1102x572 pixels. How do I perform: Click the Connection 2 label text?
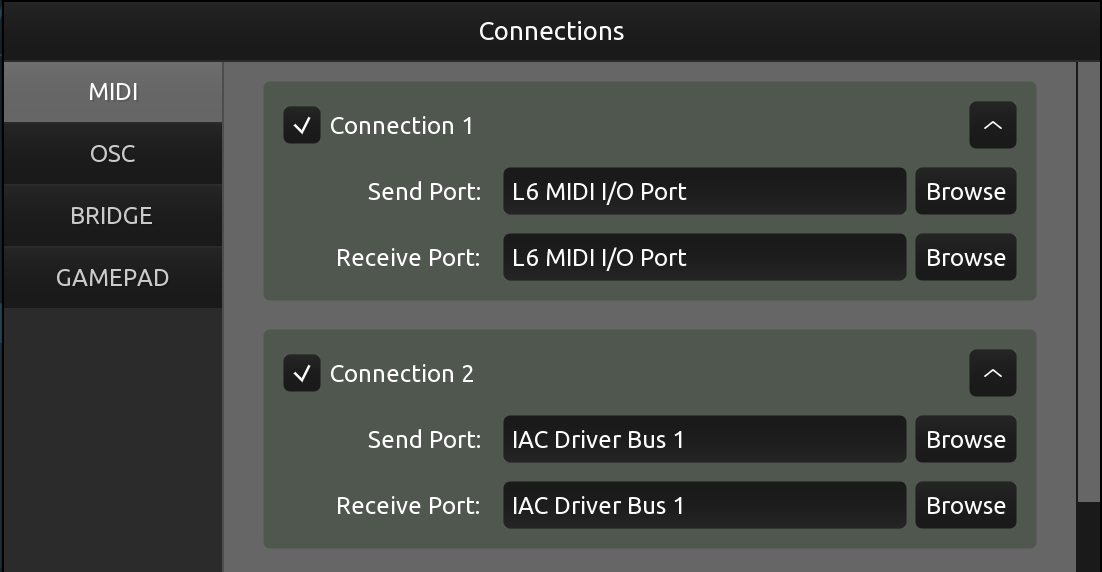pyautogui.click(x=401, y=374)
